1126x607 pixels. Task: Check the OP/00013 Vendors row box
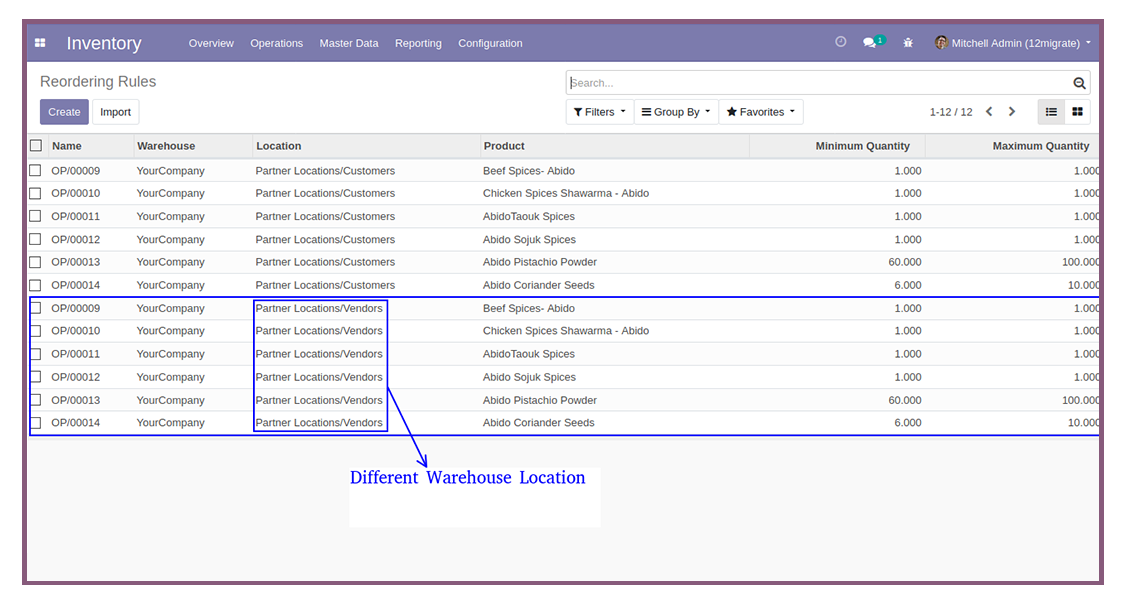tap(36, 400)
